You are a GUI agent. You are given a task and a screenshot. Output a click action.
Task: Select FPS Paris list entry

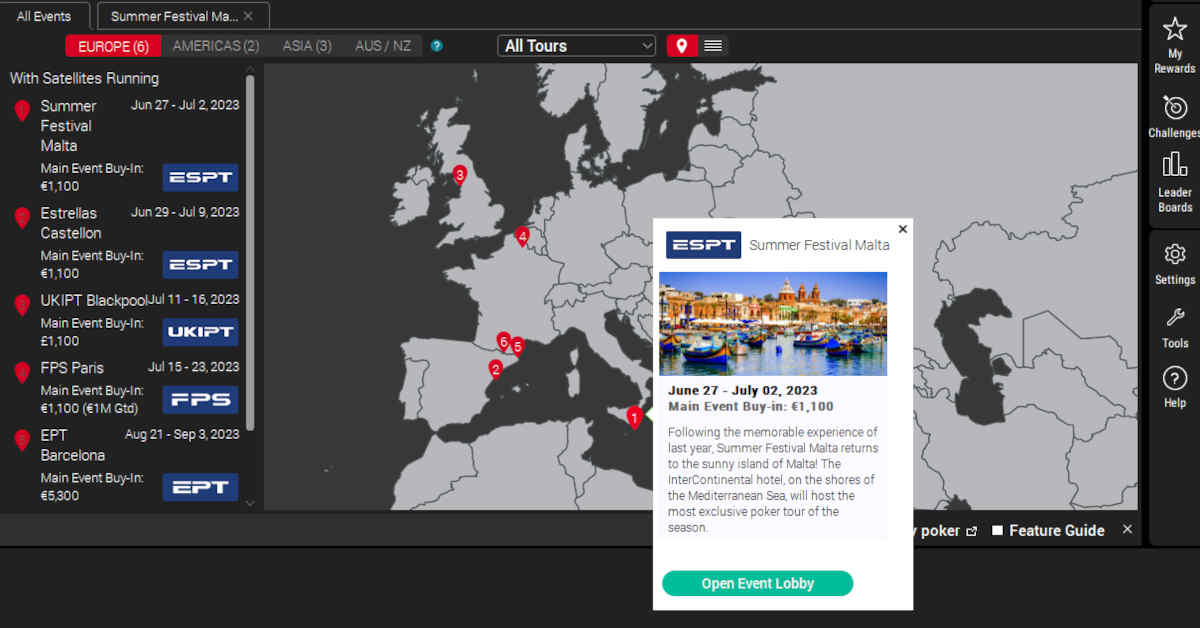pos(72,368)
